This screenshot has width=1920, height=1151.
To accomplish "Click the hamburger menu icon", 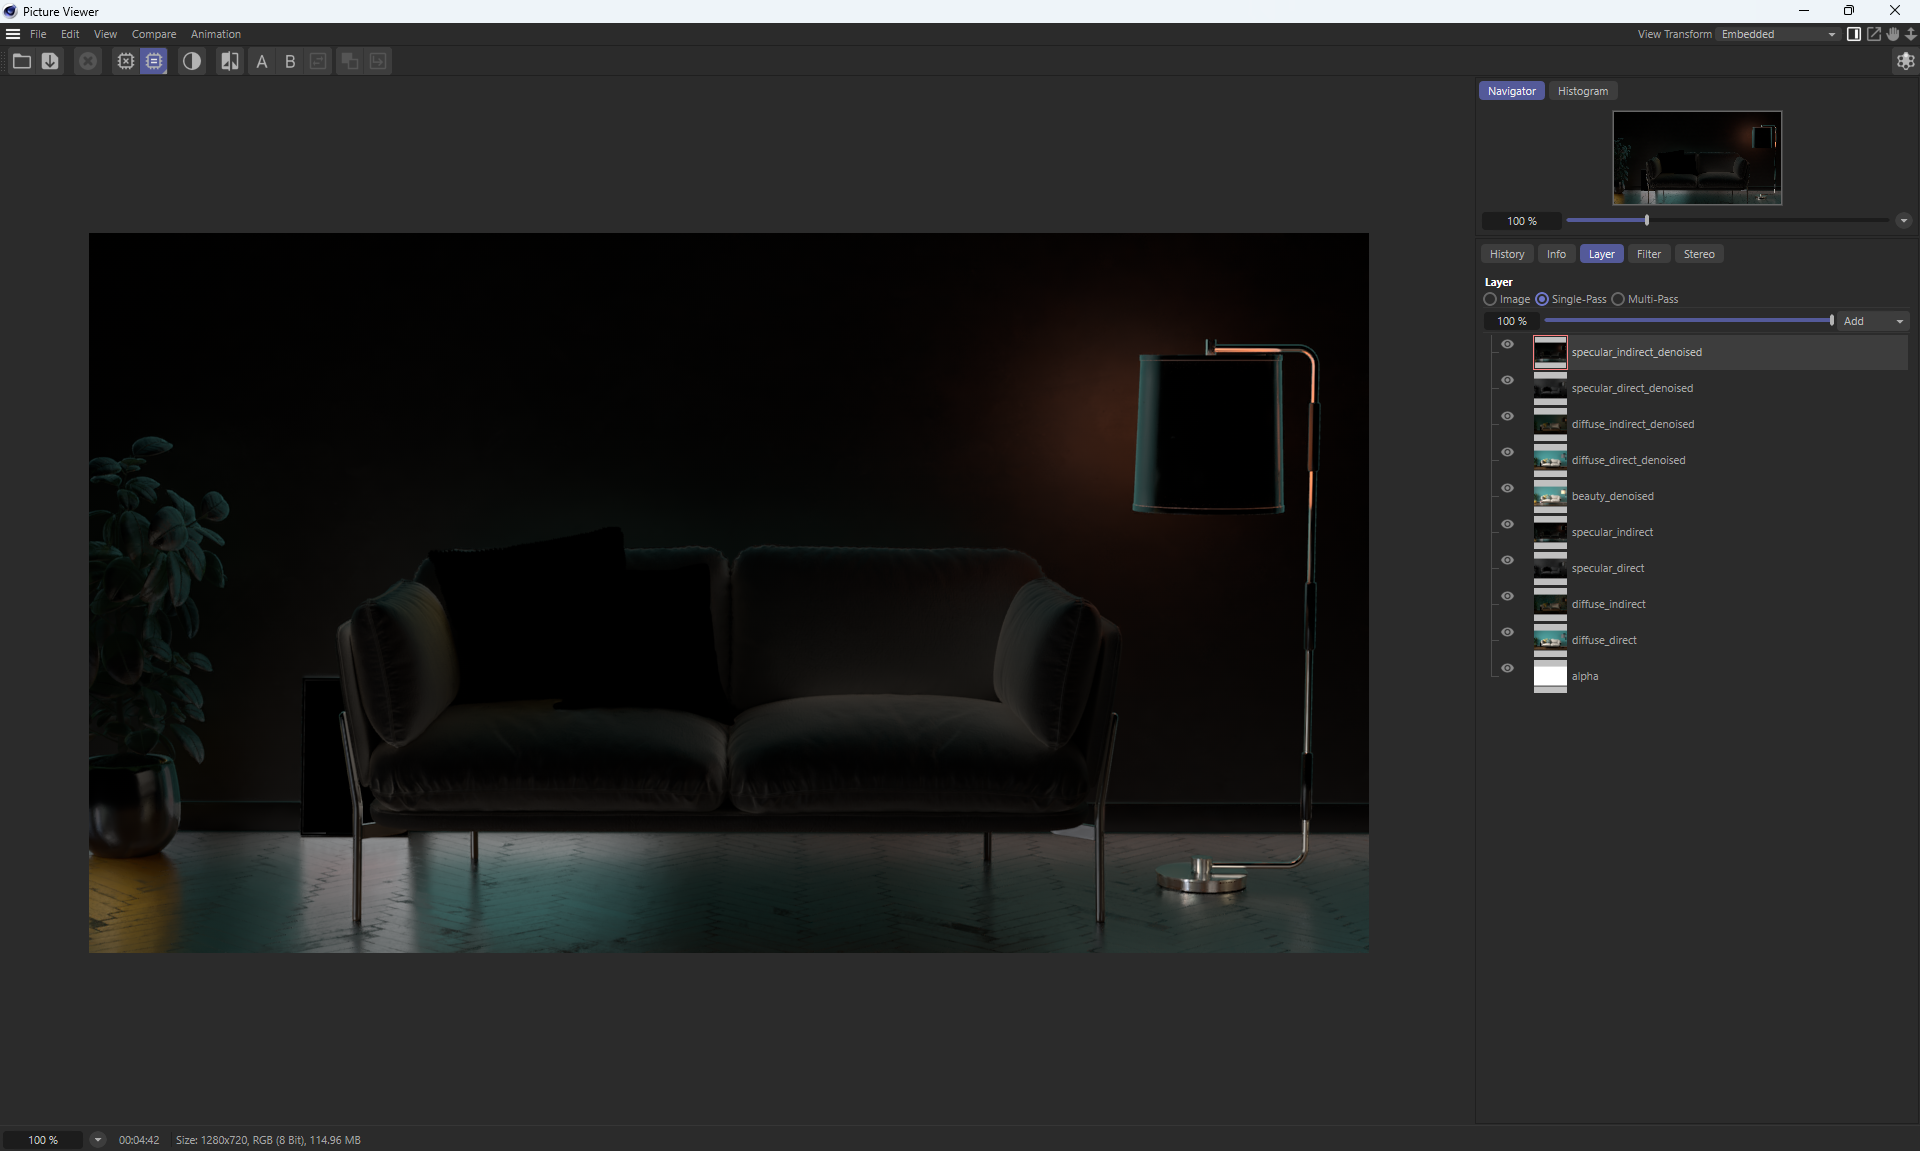I will (13, 34).
